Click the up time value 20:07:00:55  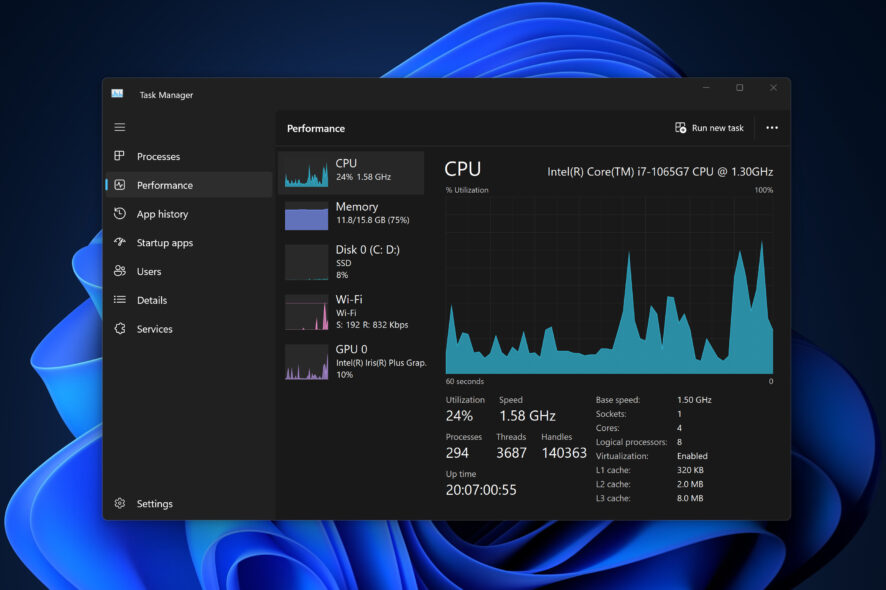481,490
